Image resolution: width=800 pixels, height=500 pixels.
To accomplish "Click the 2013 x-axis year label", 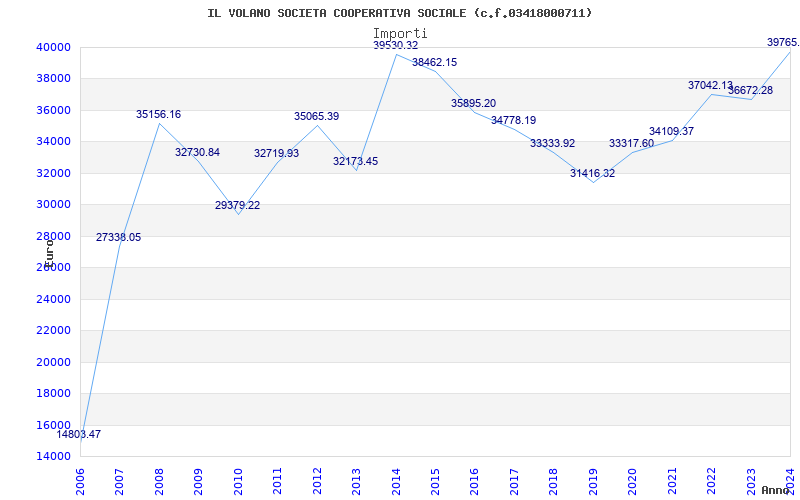I will [356, 482].
